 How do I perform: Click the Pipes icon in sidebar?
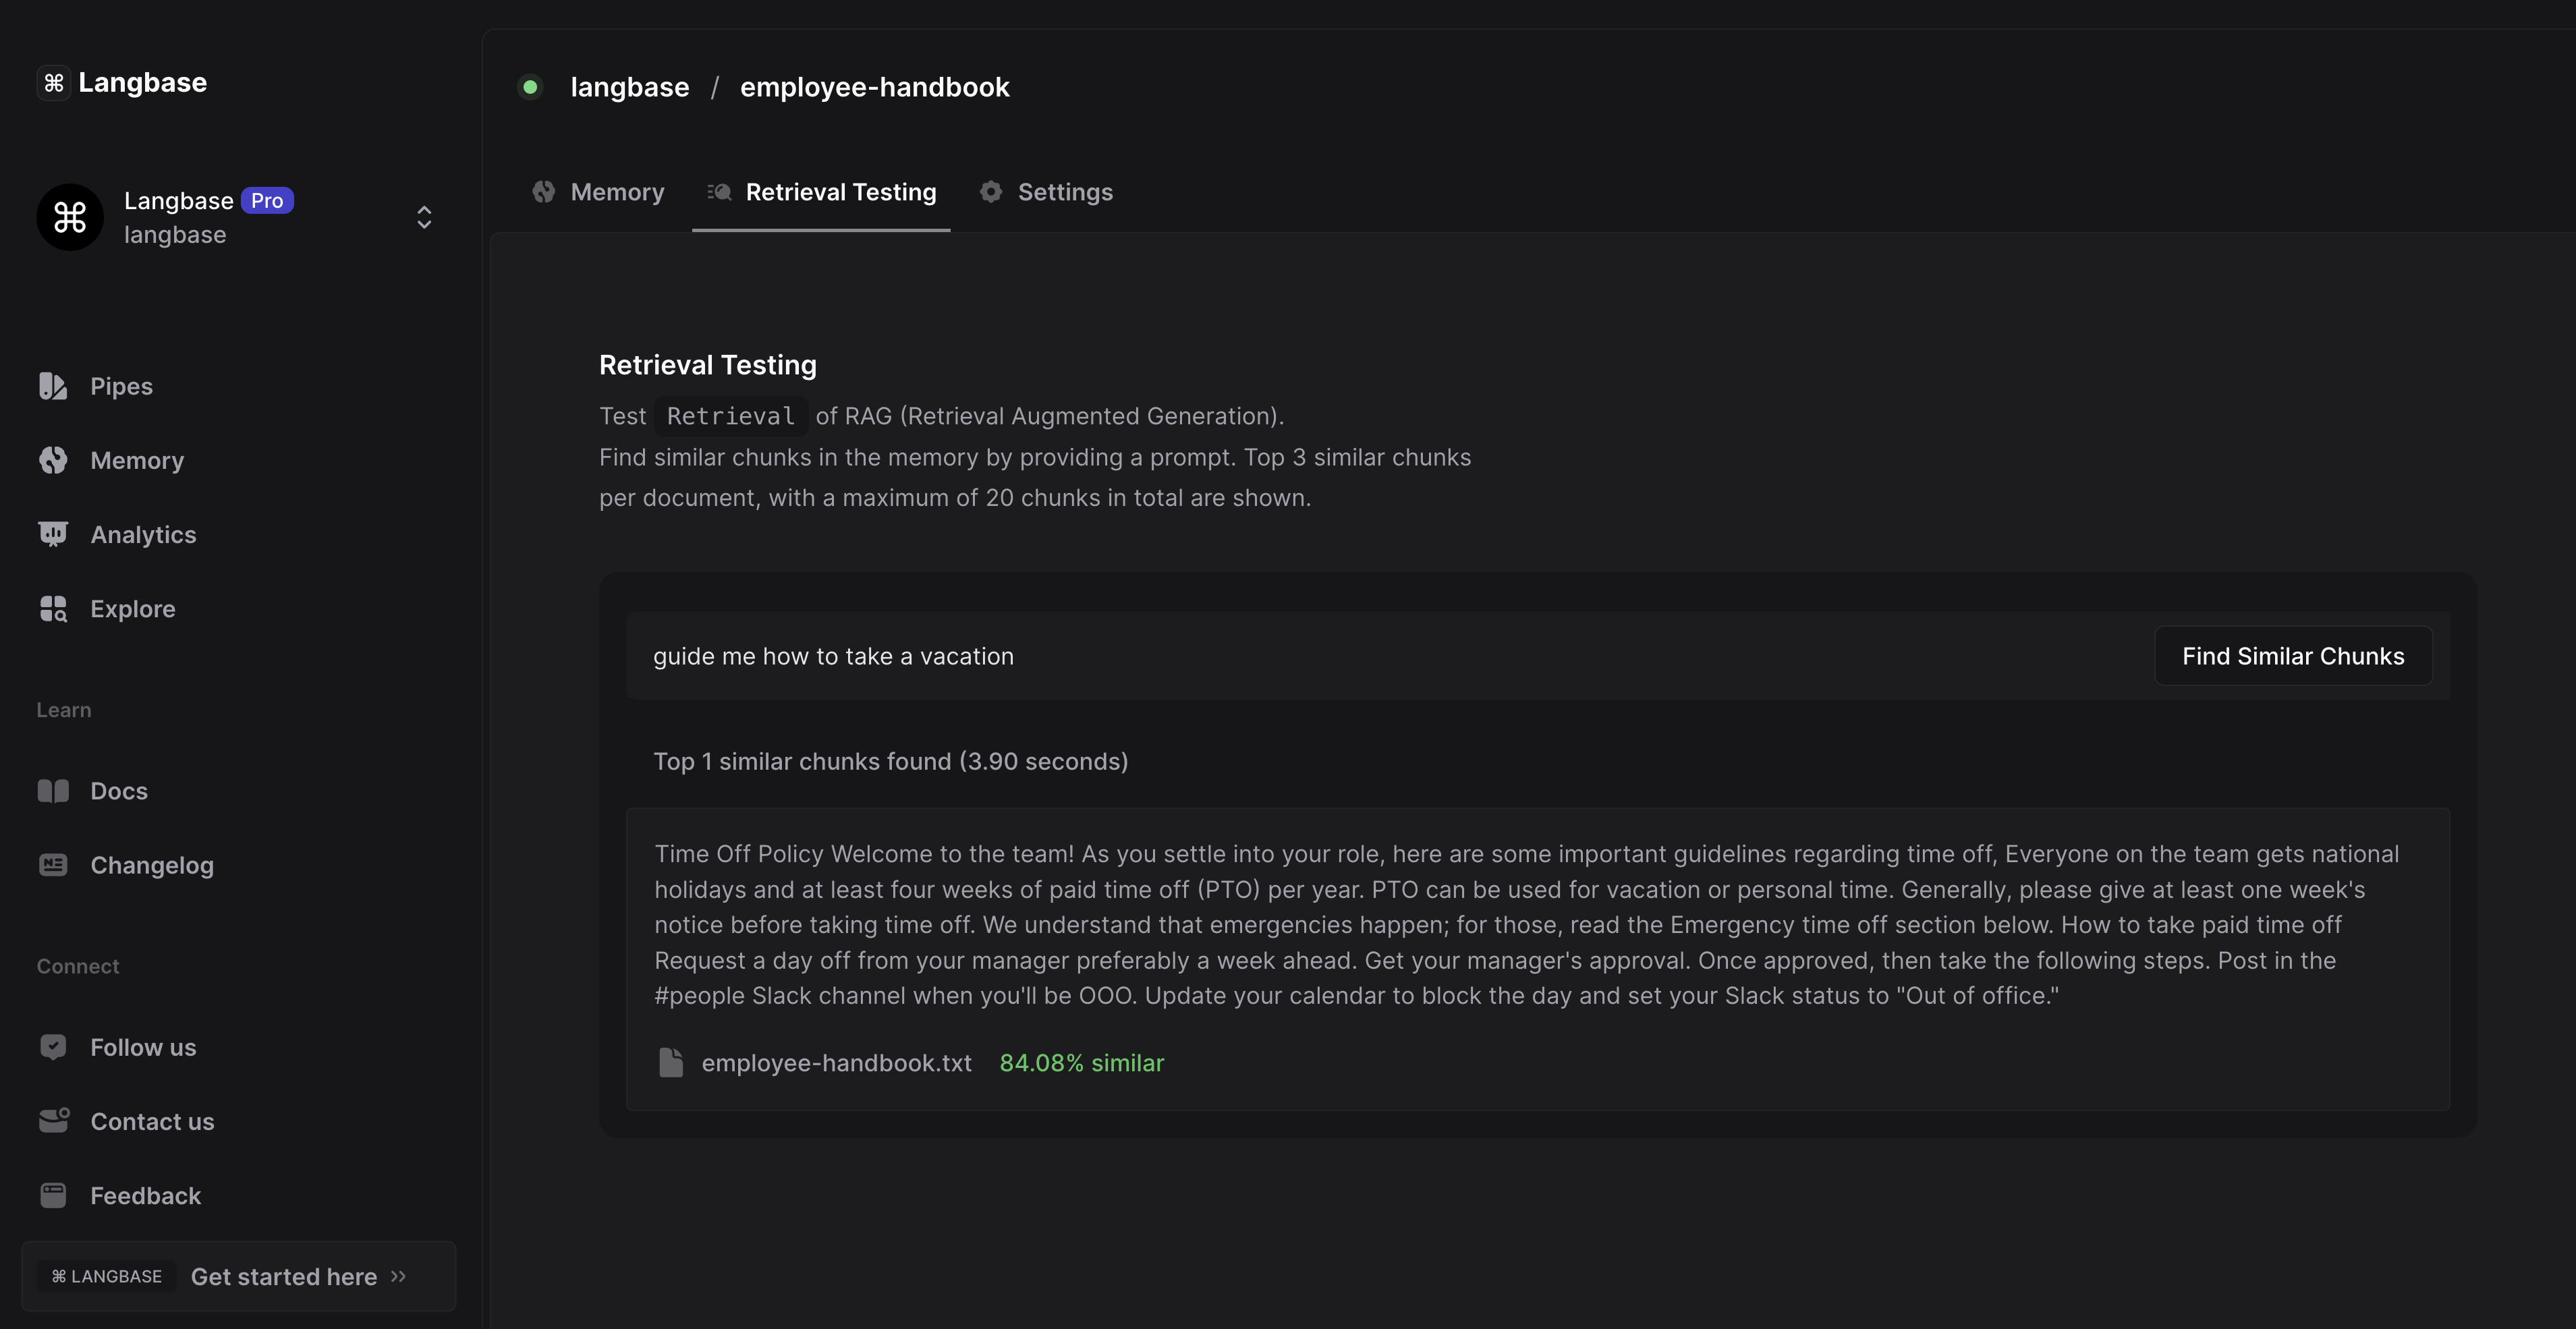point(53,386)
